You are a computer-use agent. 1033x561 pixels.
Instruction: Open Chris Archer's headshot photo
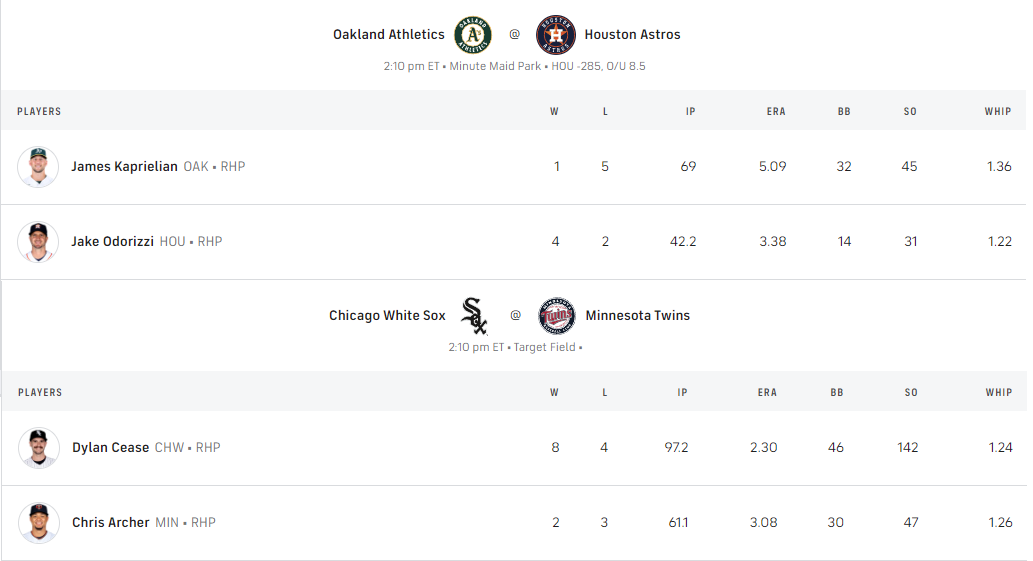click(x=39, y=523)
